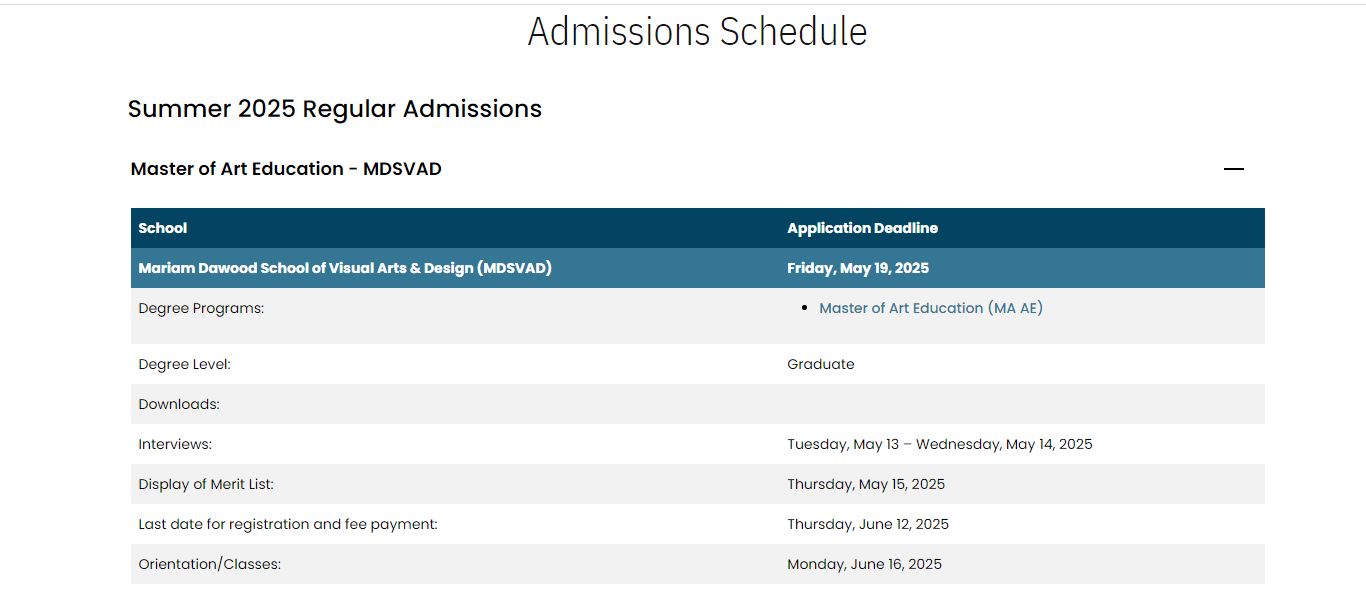Click the Summer 2025 Regular Admissions heading
Viewport: 1366px width, 616px height.
tap(335, 109)
